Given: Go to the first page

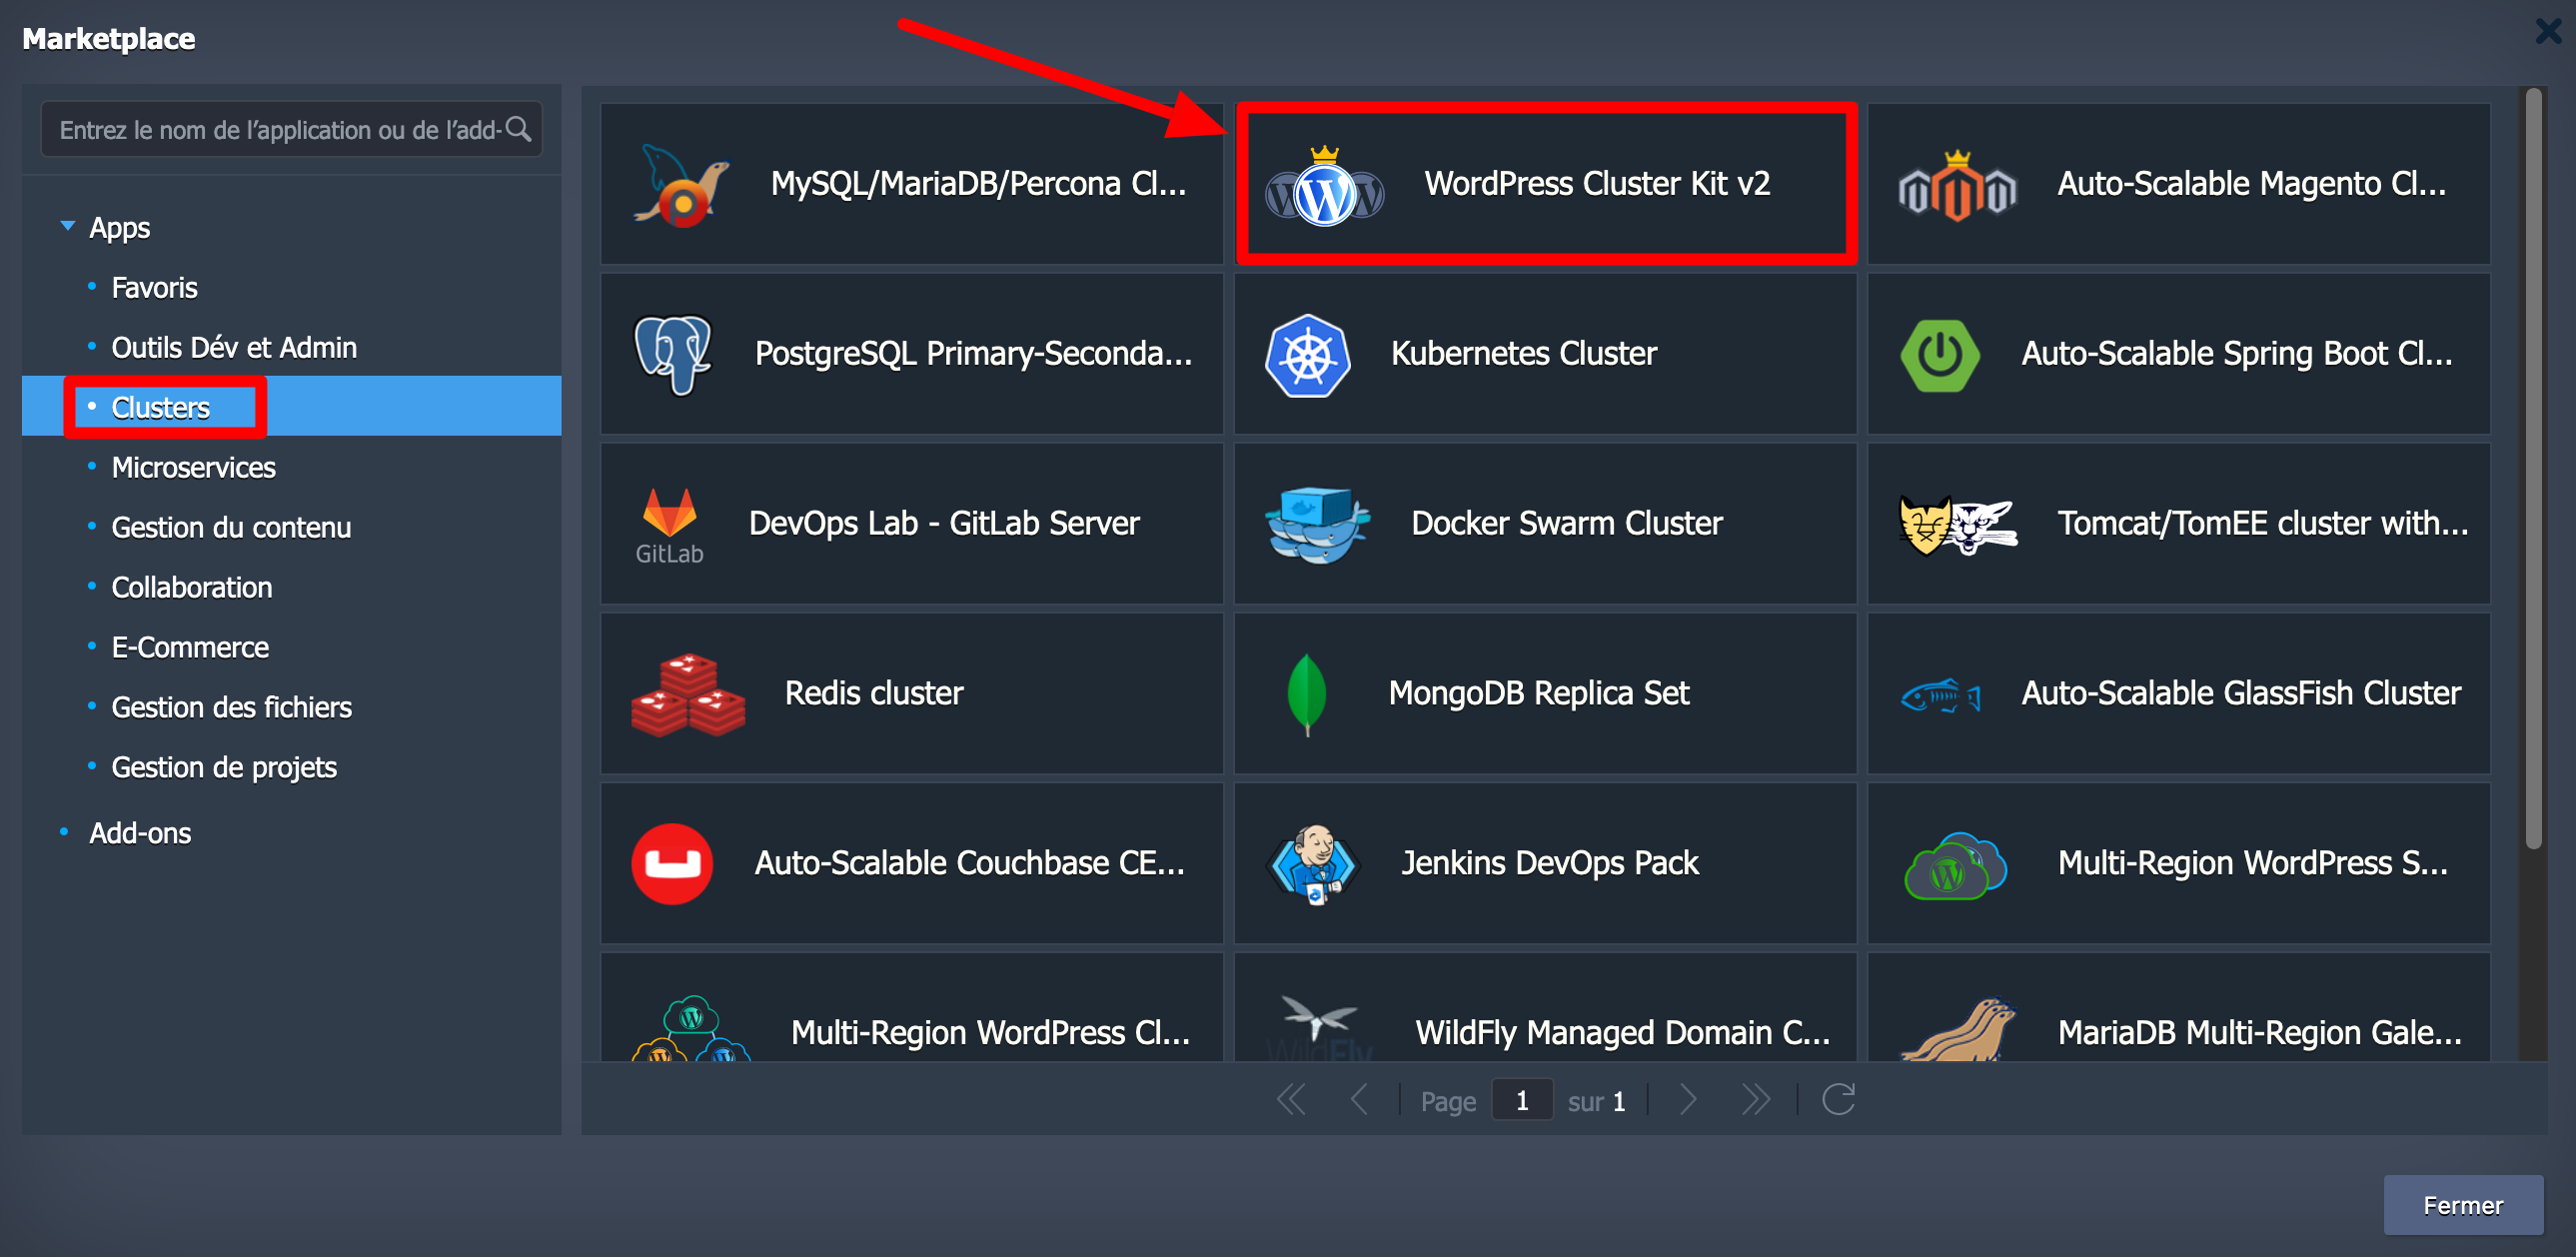Looking at the screenshot, I should coord(1291,1101).
